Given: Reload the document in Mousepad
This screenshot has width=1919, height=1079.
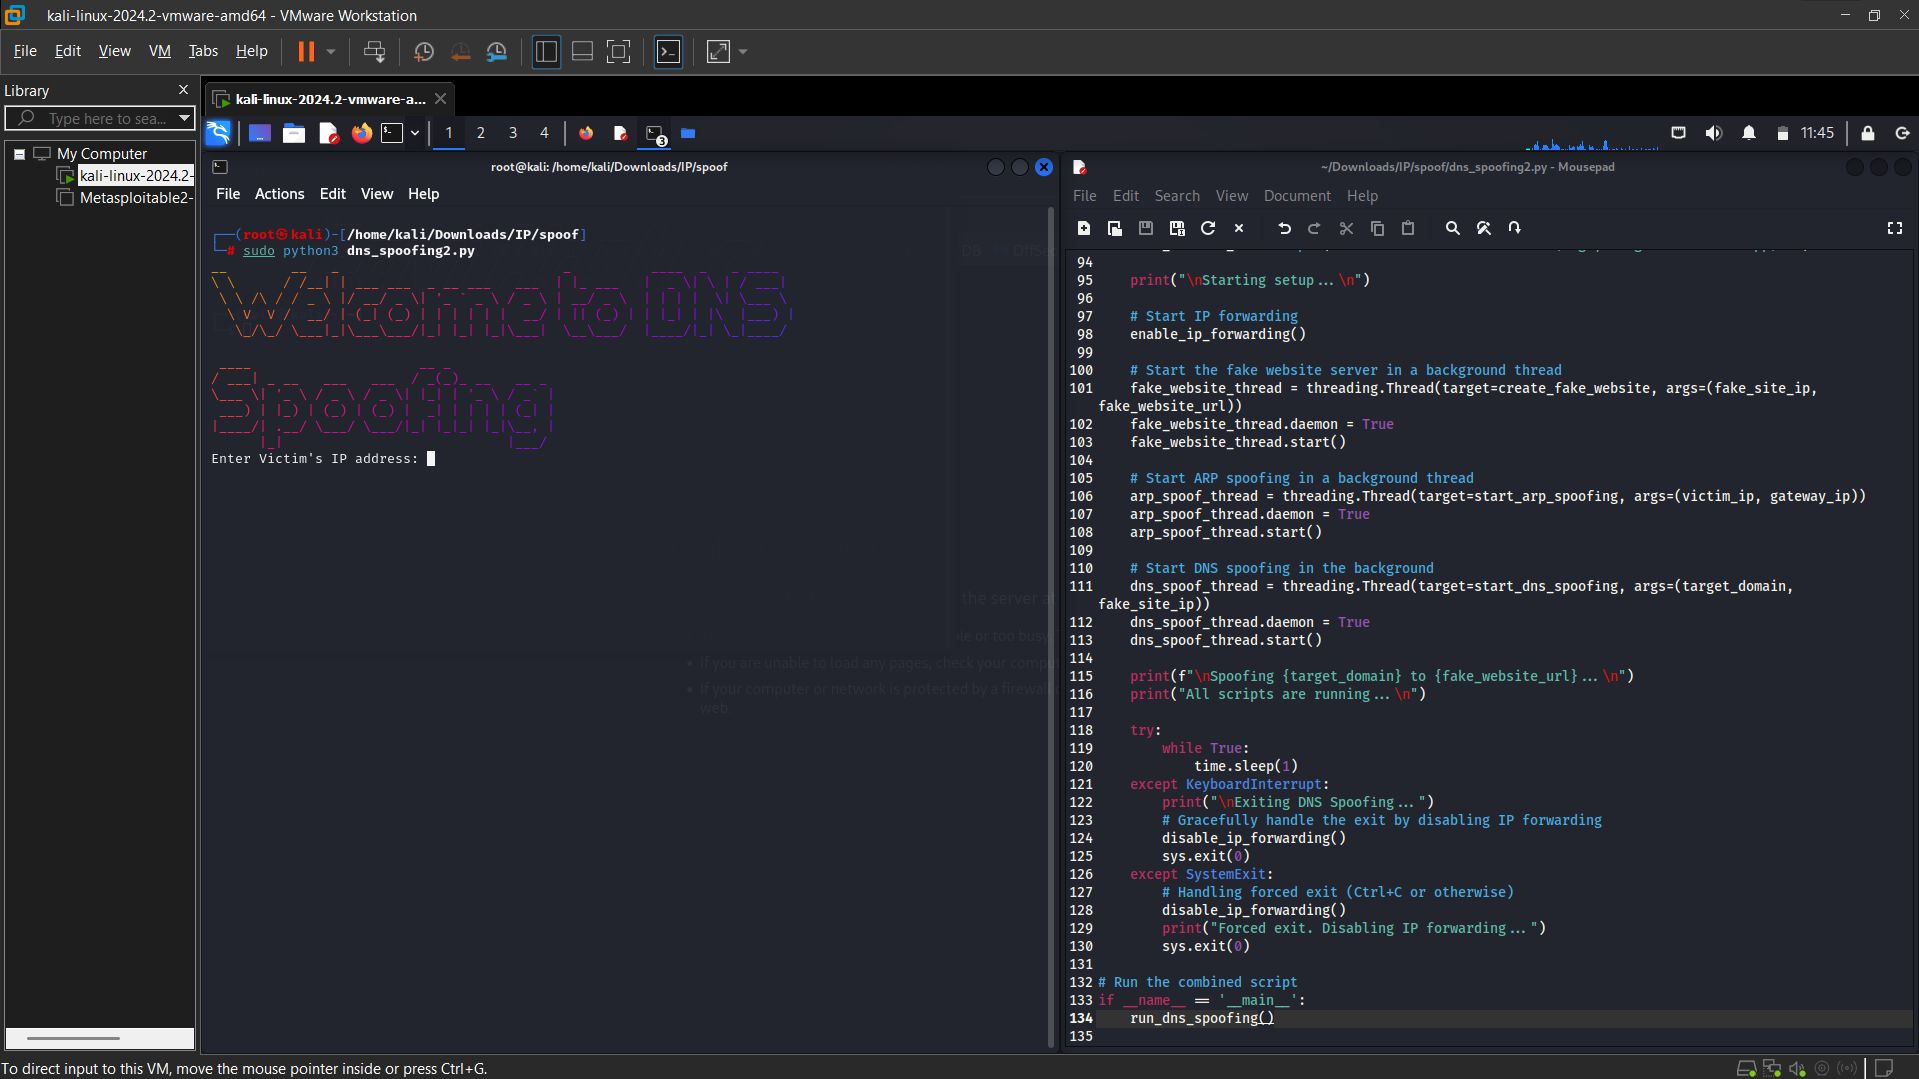Looking at the screenshot, I should click(1208, 228).
